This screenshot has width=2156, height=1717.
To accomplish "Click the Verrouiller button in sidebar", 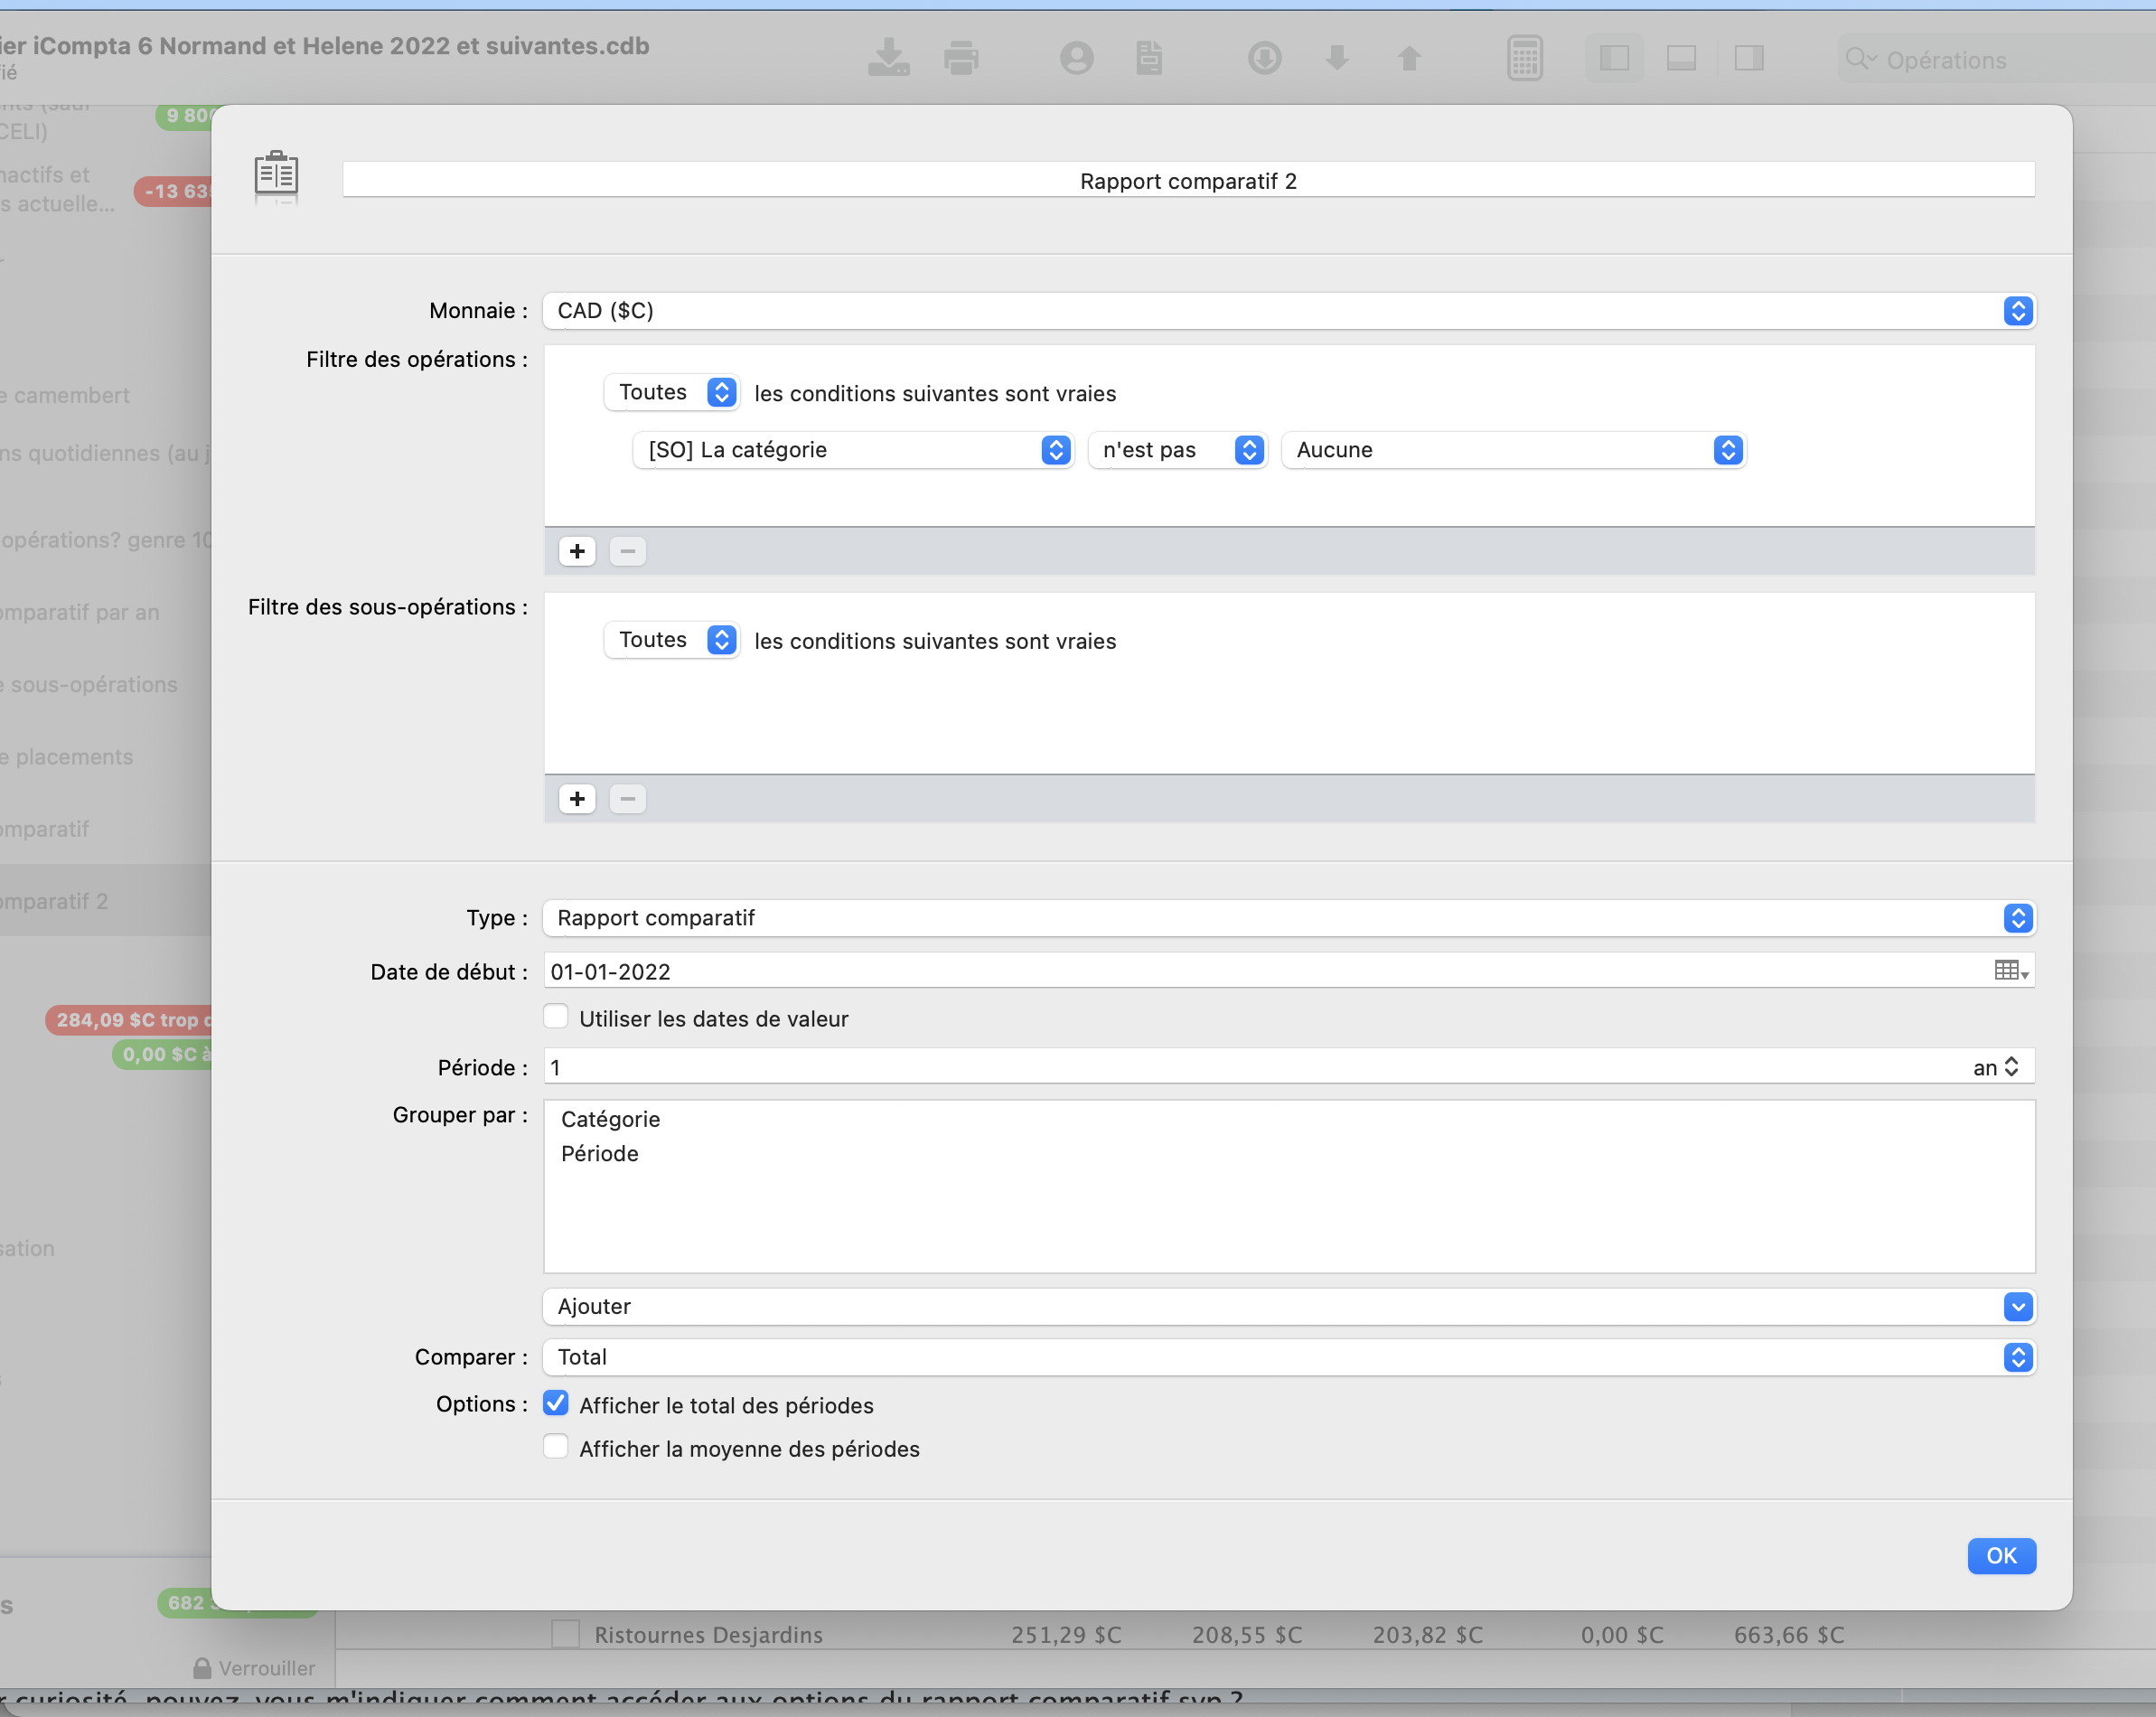I will pos(254,1668).
